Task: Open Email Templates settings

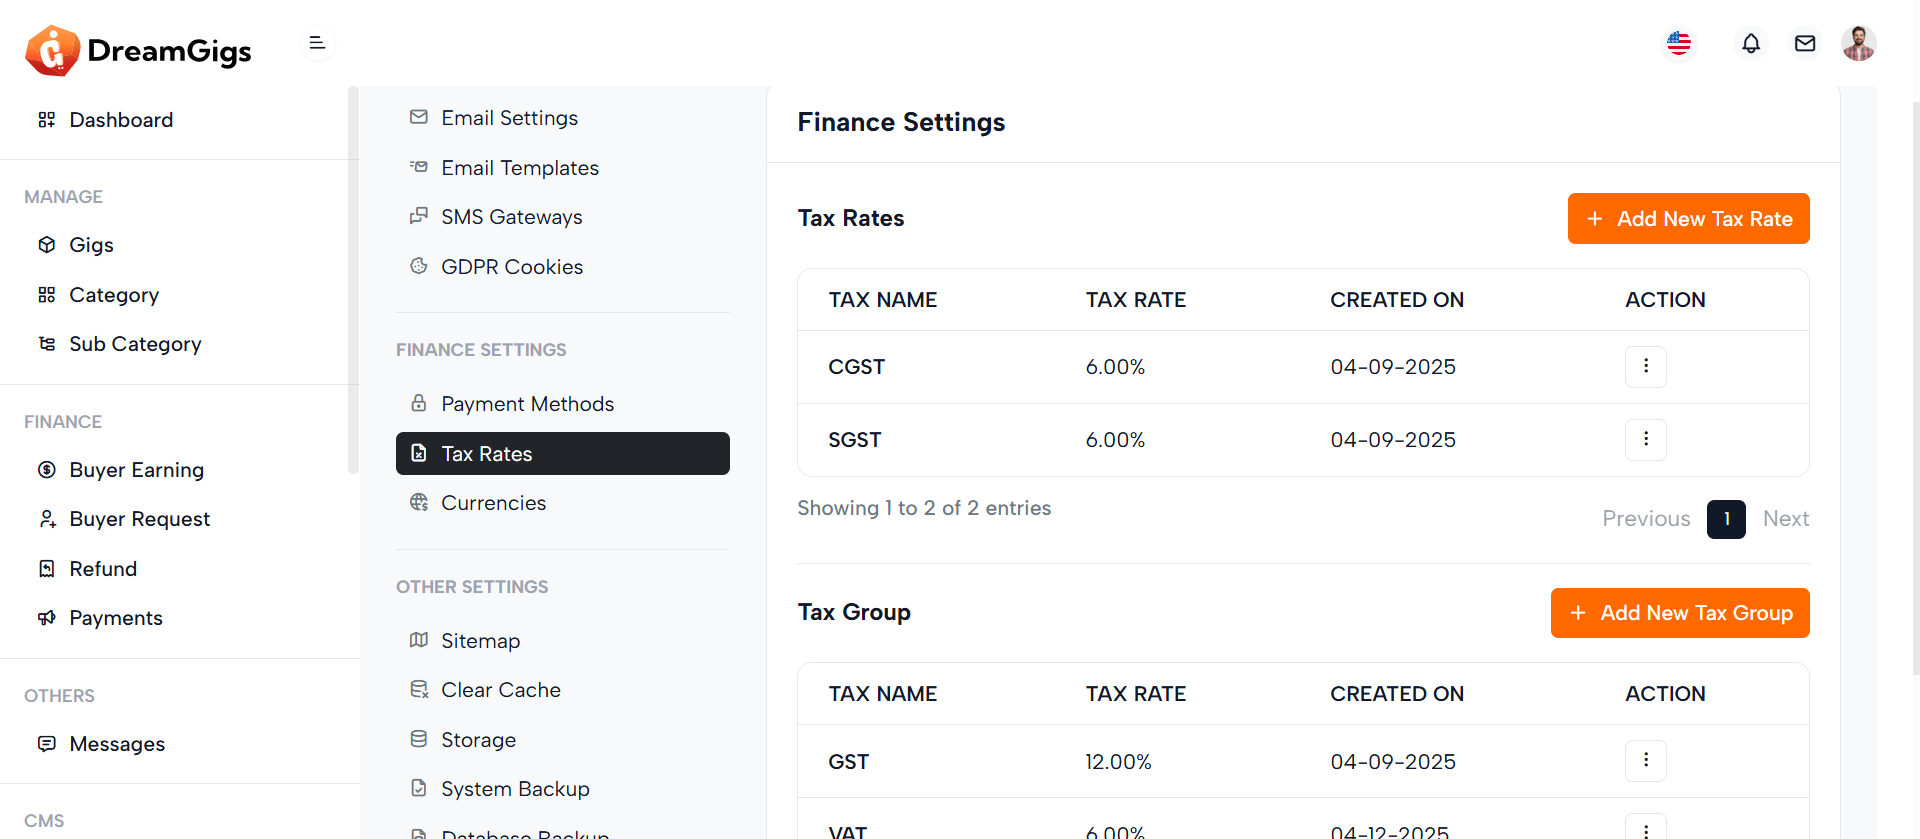Action: click(x=519, y=168)
